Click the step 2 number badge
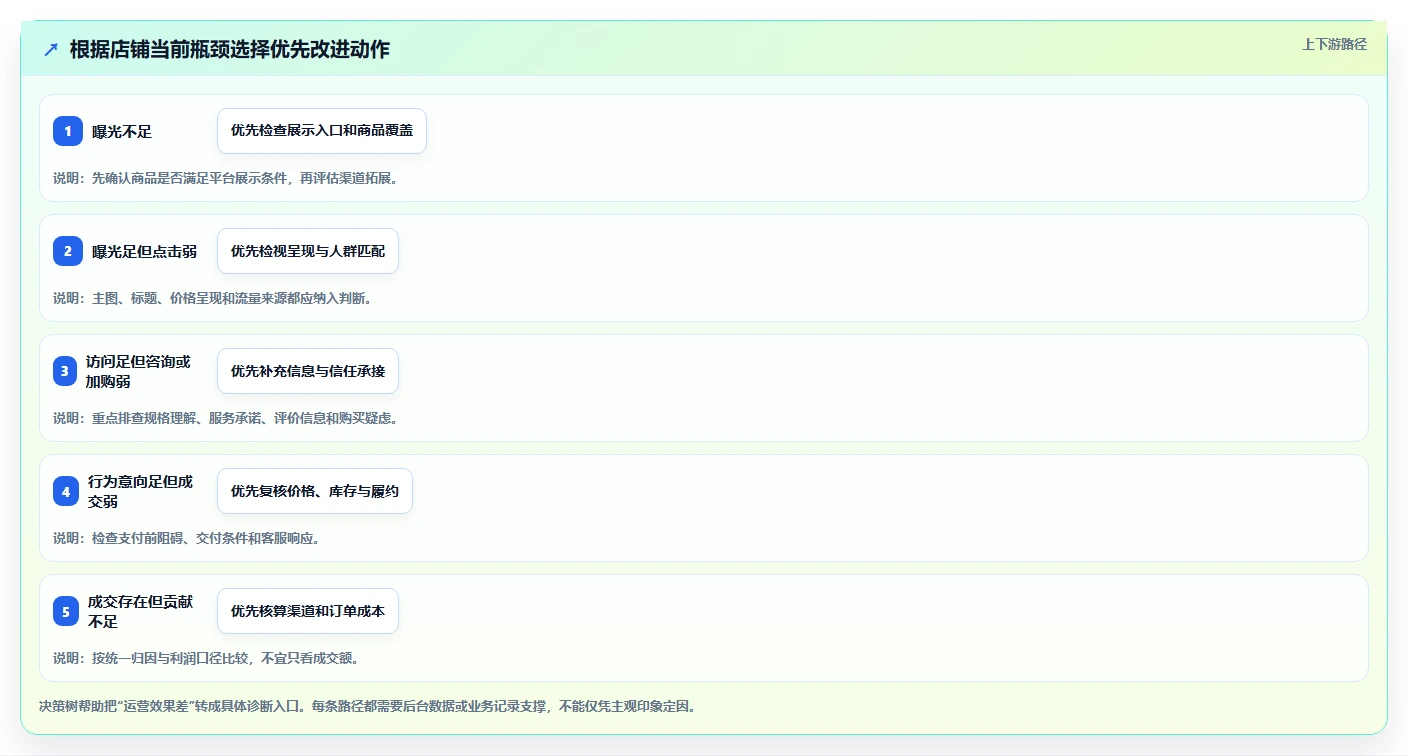Screen dimensions: 1408x756 point(67,251)
